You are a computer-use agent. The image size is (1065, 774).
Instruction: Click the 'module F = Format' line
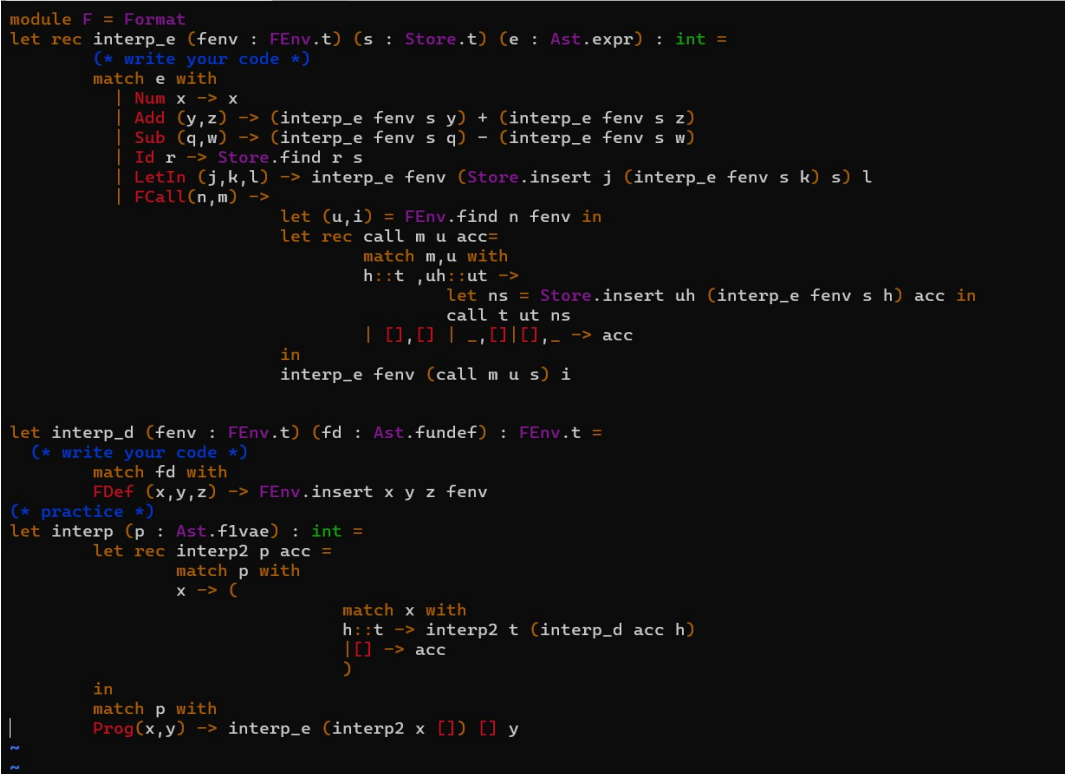tap(97, 19)
